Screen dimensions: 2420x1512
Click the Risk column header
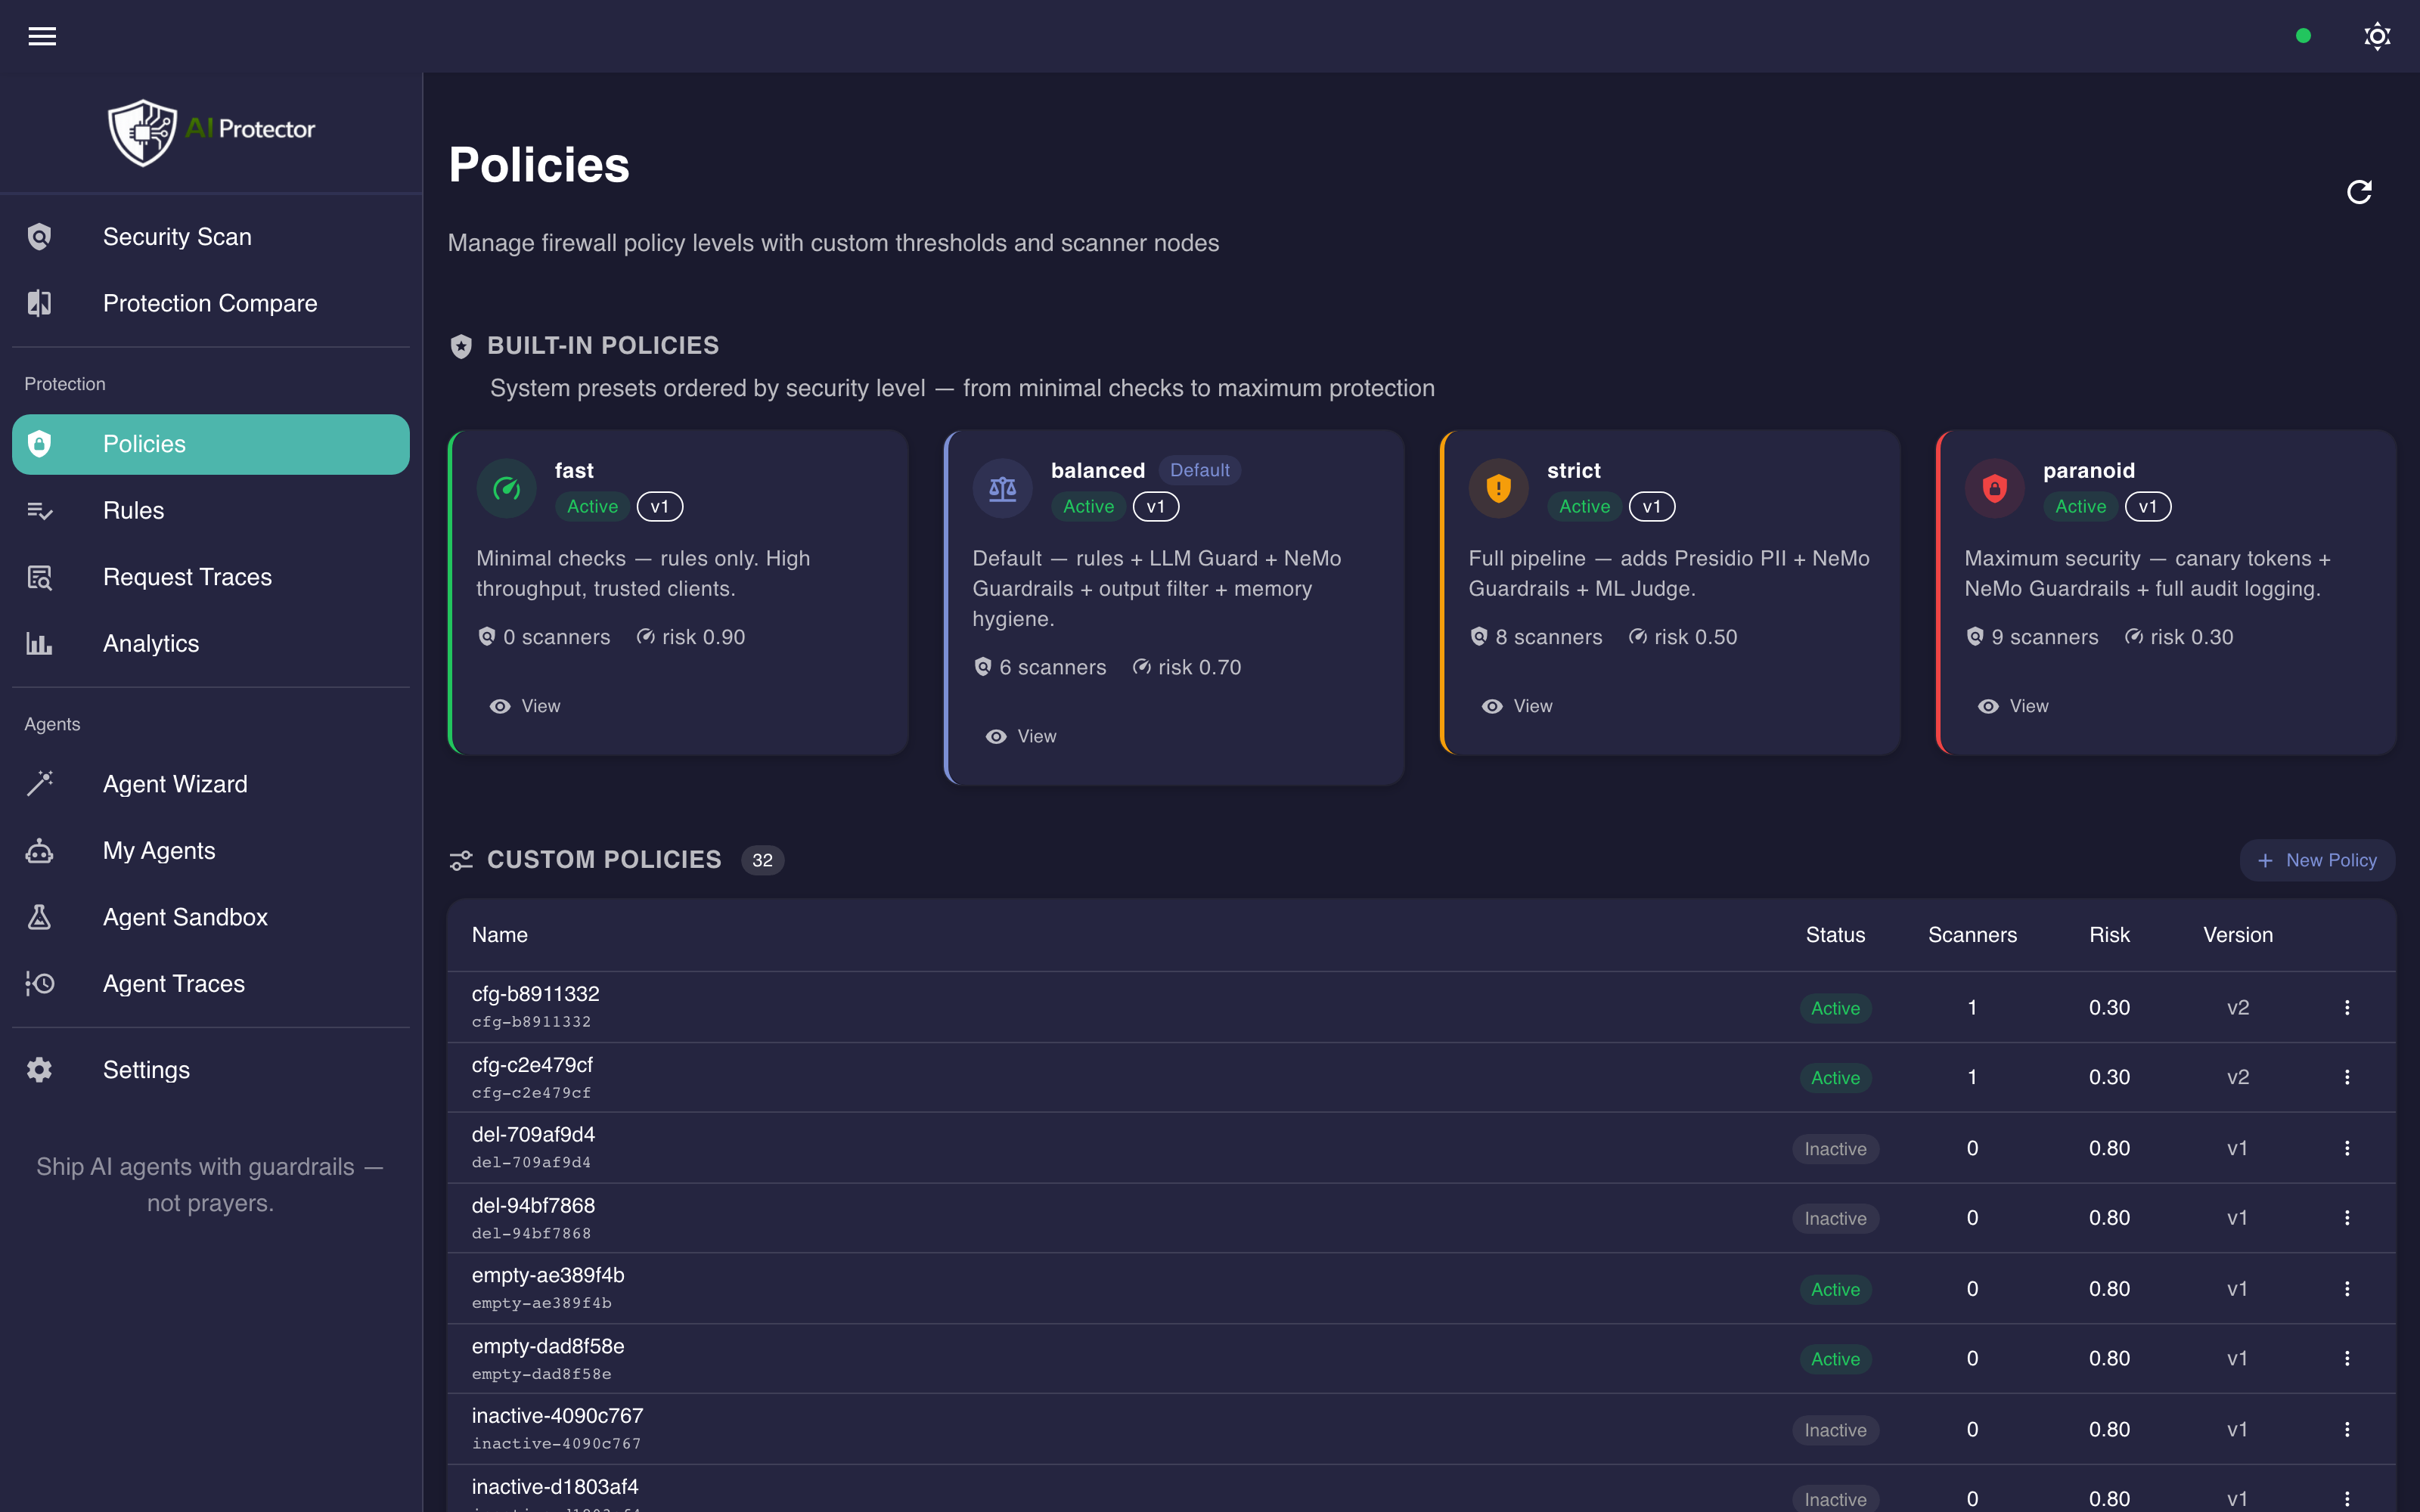pyautogui.click(x=2109, y=935)
